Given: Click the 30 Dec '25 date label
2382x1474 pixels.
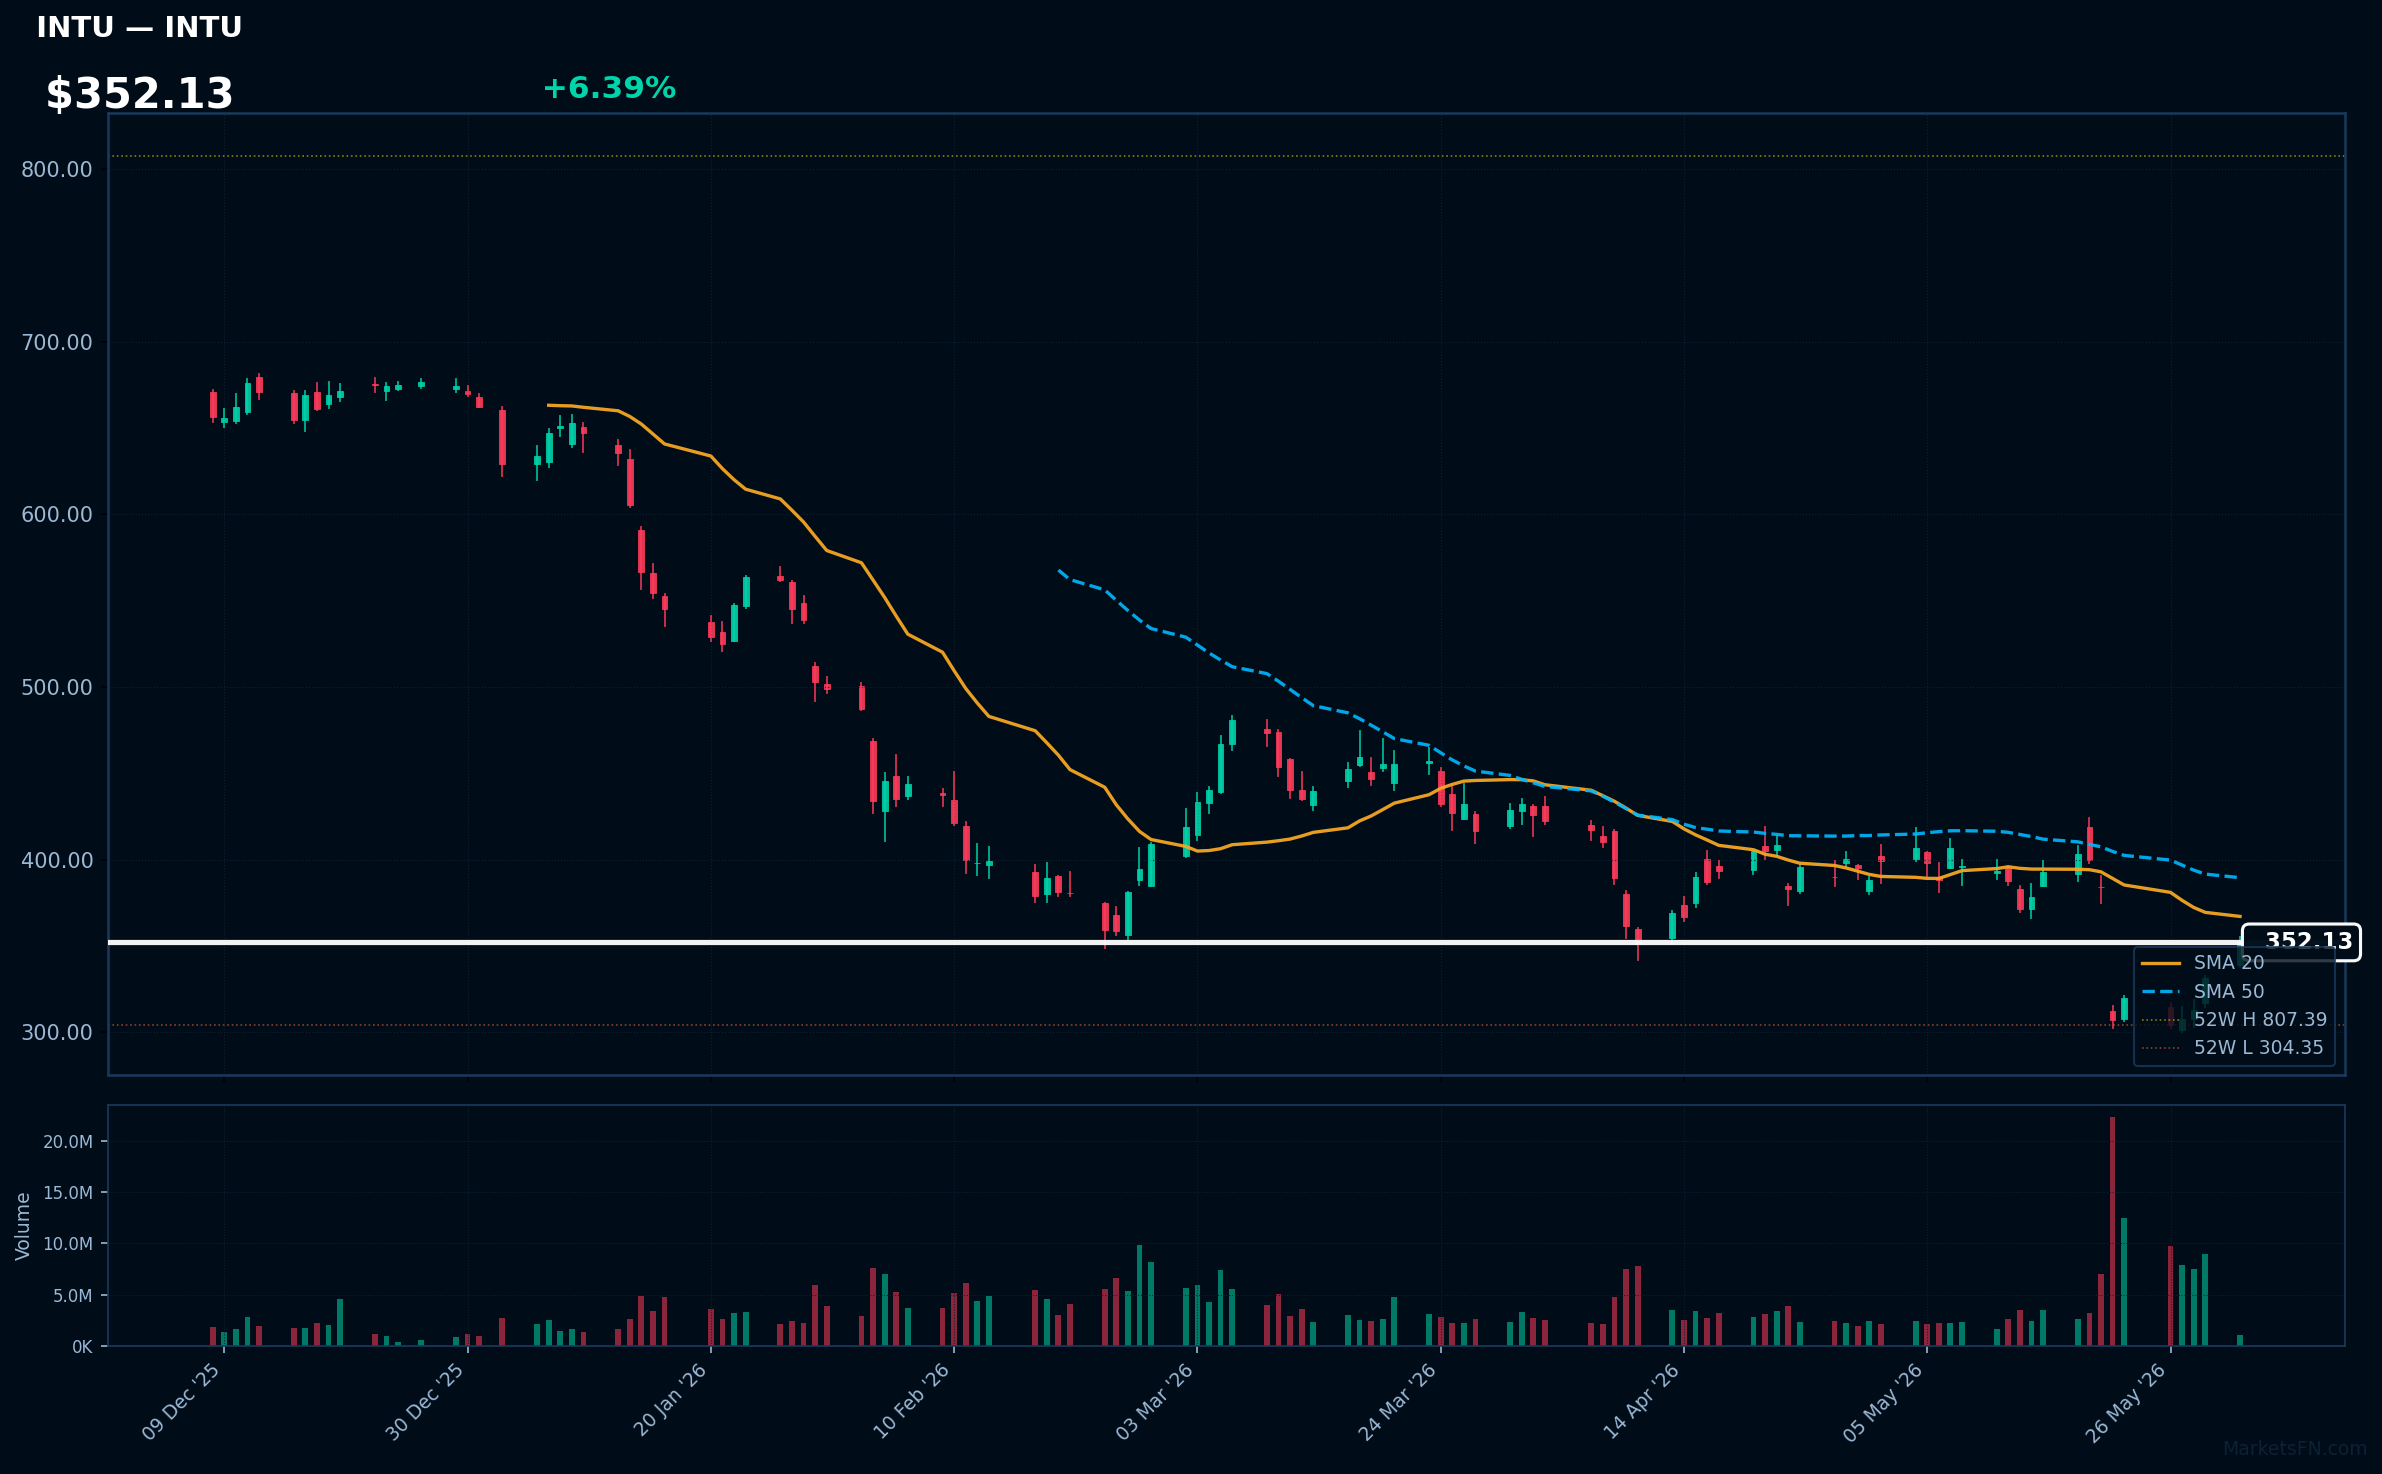Looking at the screenshot, I should coord(425,1401).
